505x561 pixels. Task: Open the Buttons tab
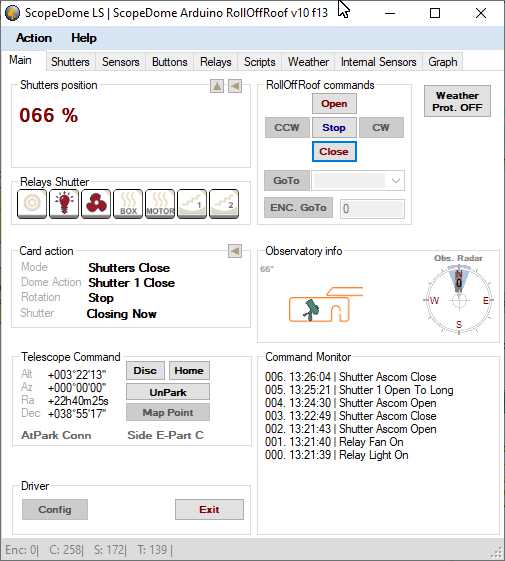[x=170, y=62]
